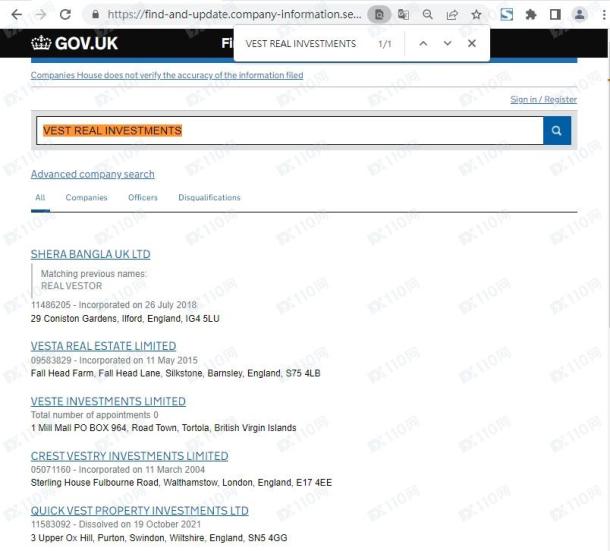Screen dimensions: 610x551
Task: Click the zoom magnifier icon in address bar
Action: [x=428, y=15]
